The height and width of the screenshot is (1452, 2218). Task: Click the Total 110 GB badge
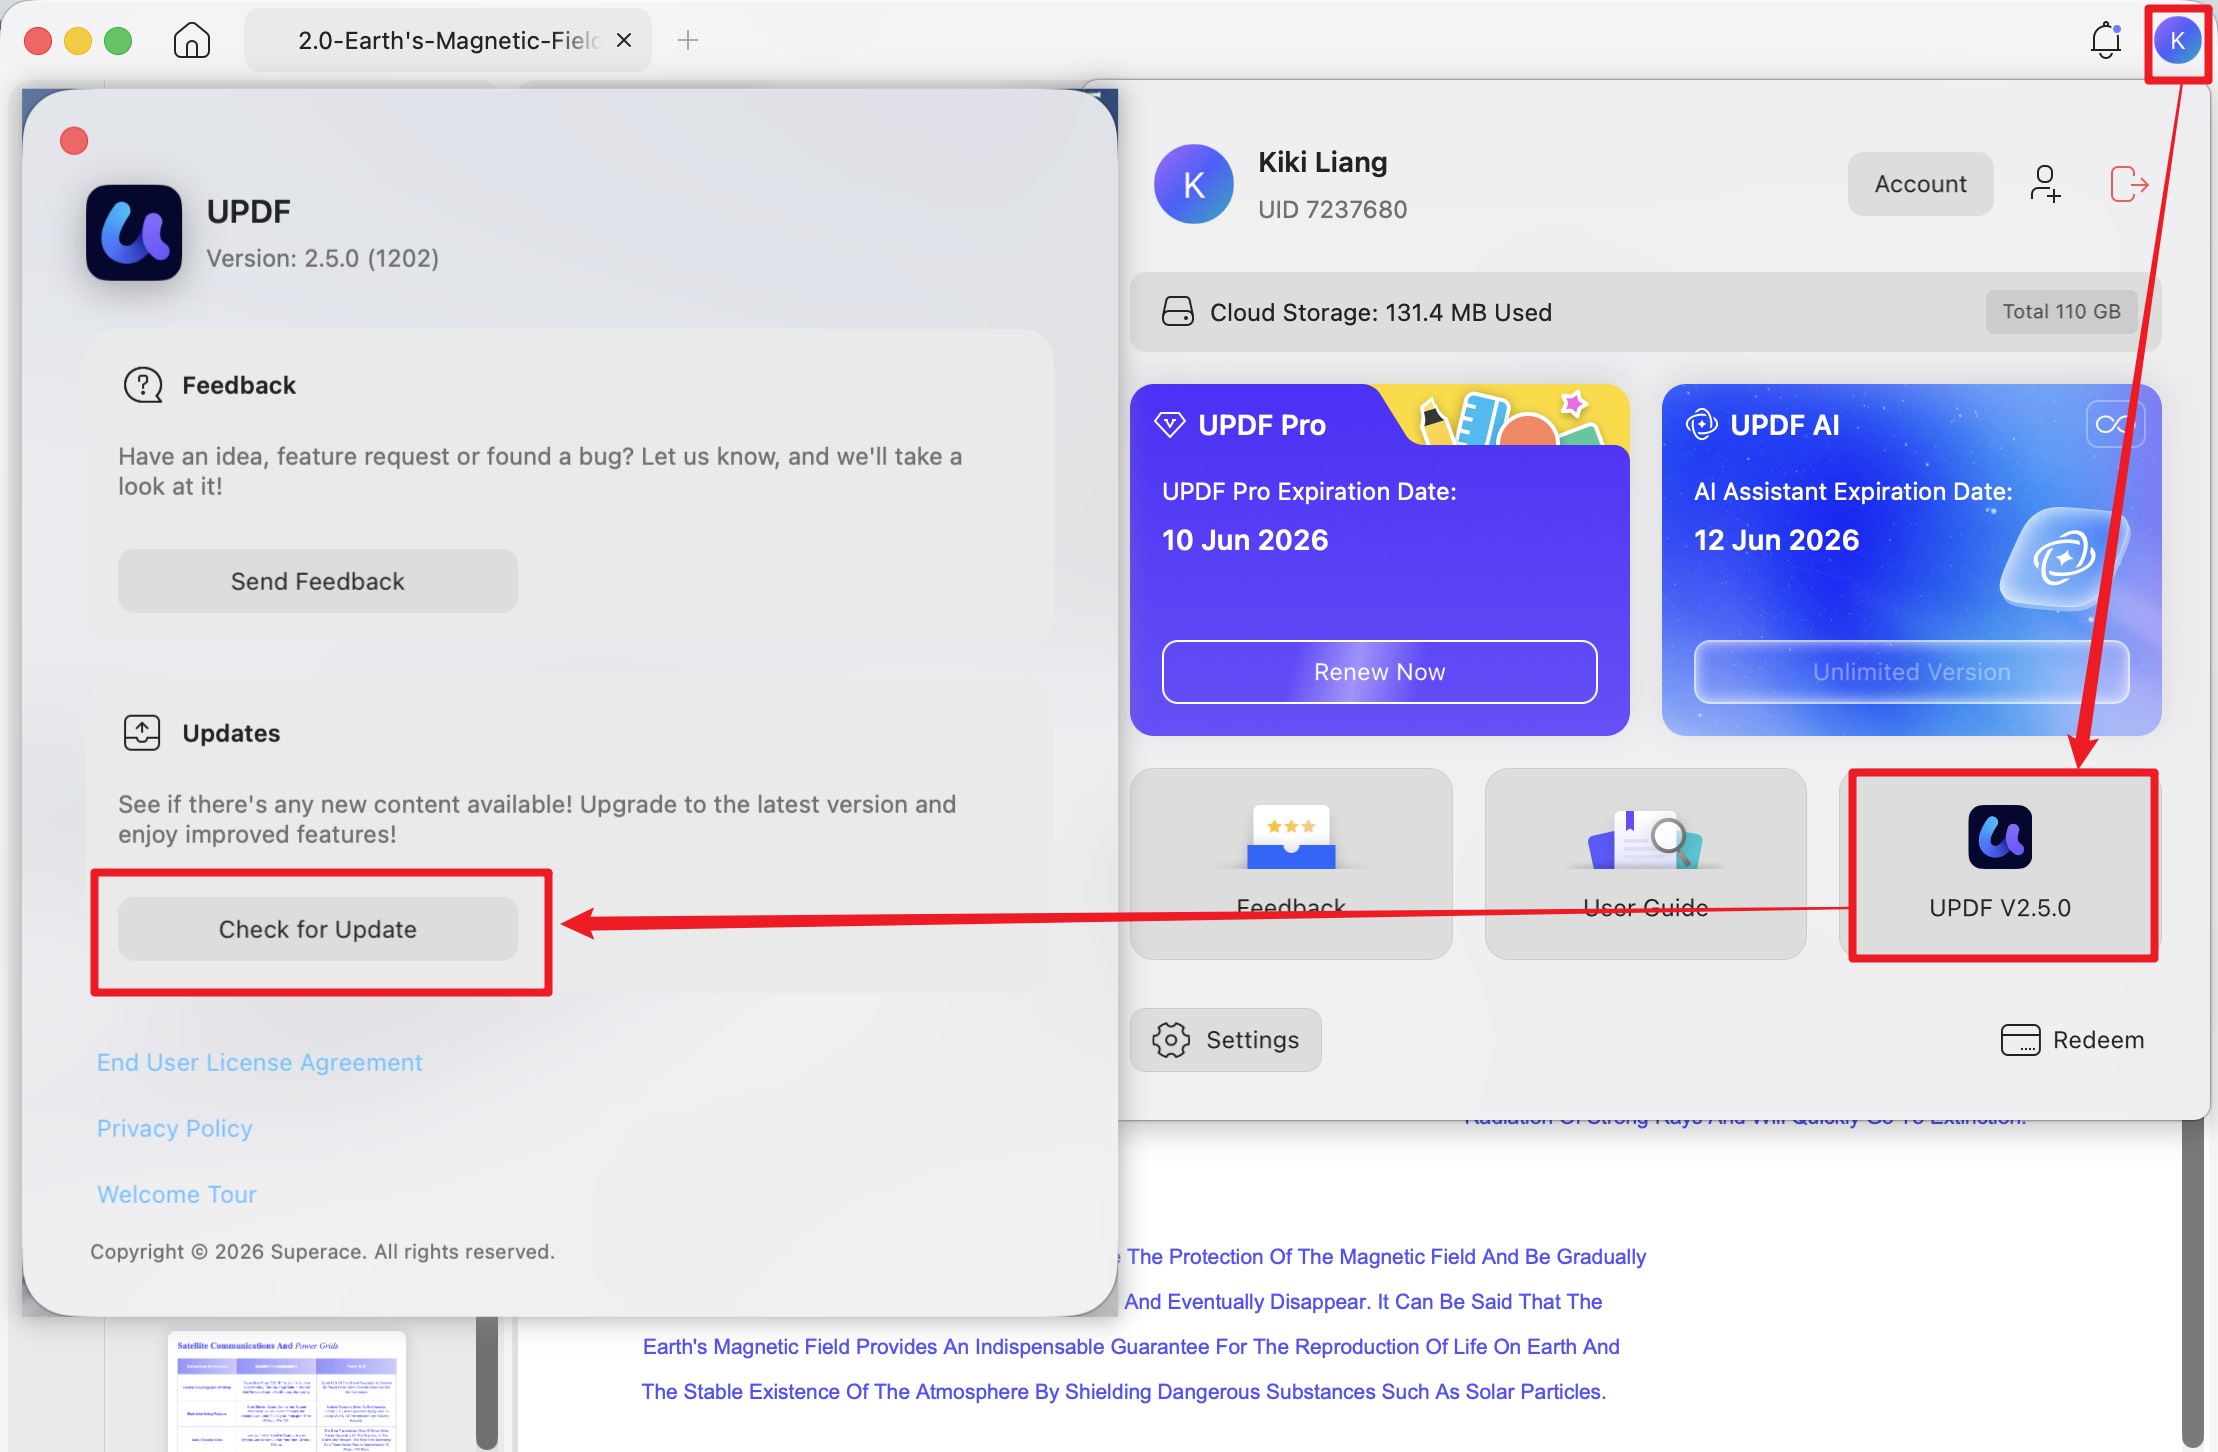tap(2061, 312)
